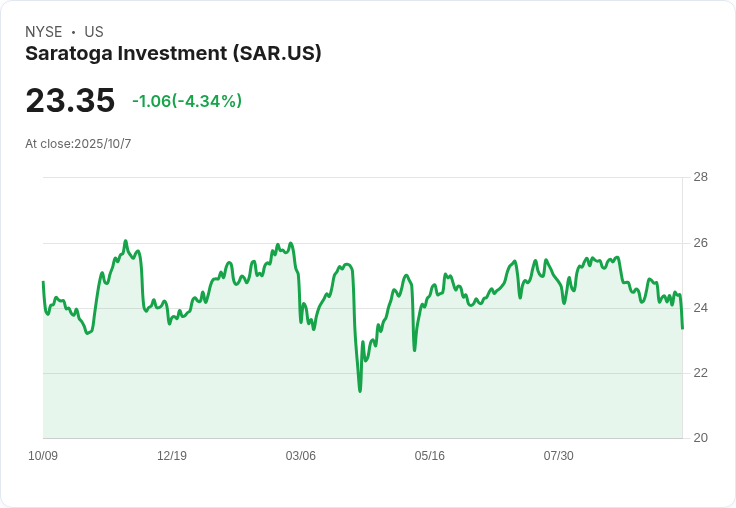This screenshot has width=736, height=508.
Task: Click the NYSE exchange label
Action: point(44,32)
